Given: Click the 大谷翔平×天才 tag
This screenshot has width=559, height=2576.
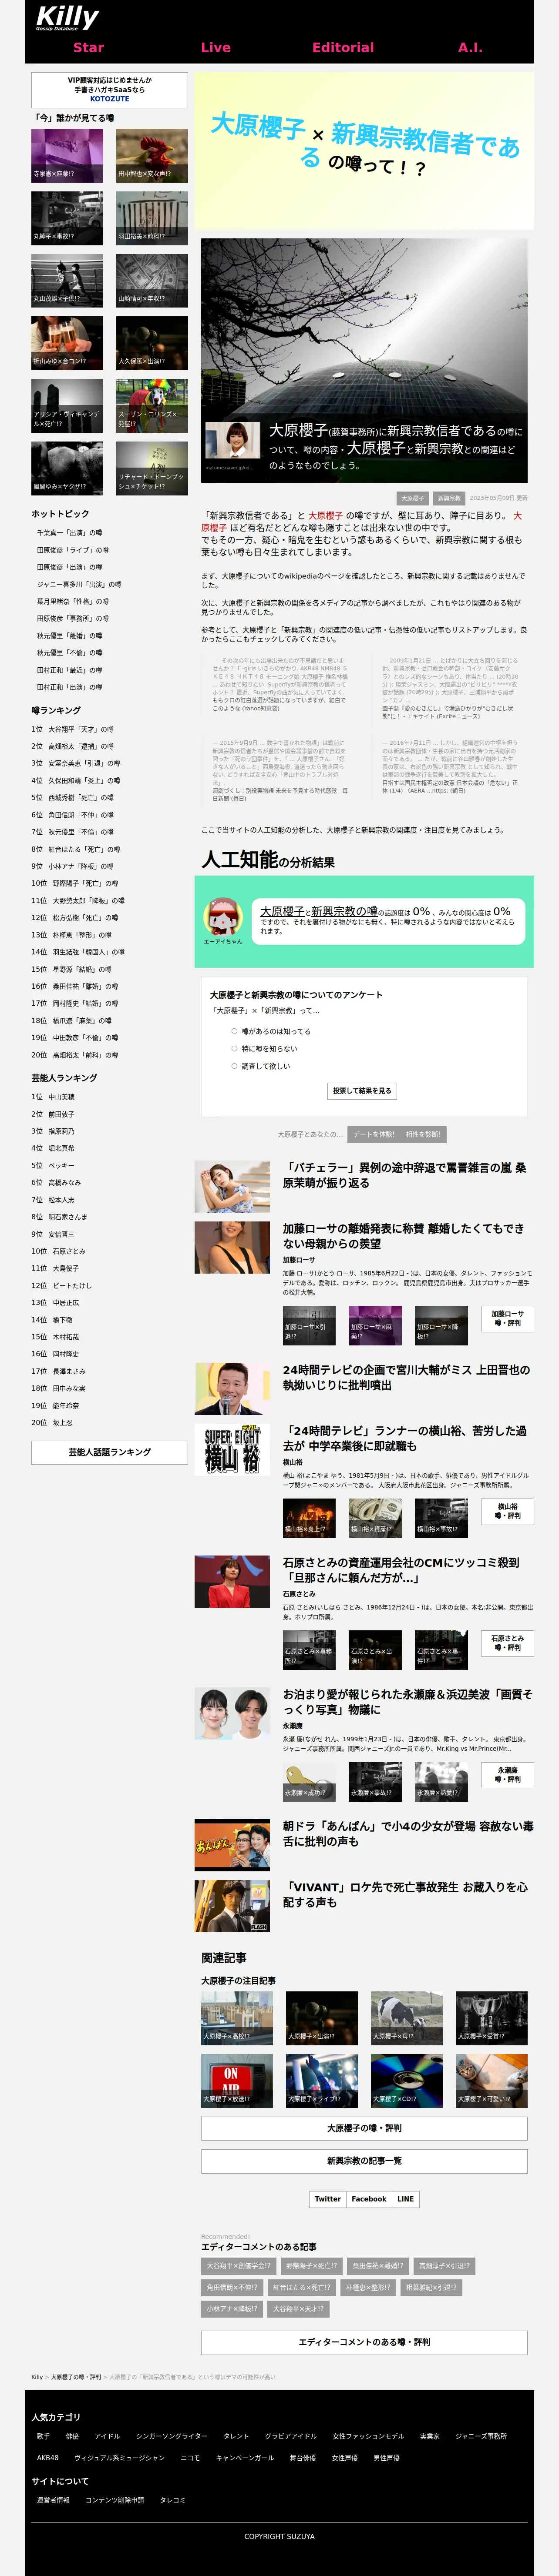Looking at the screenshot, I should point(298,2309).
